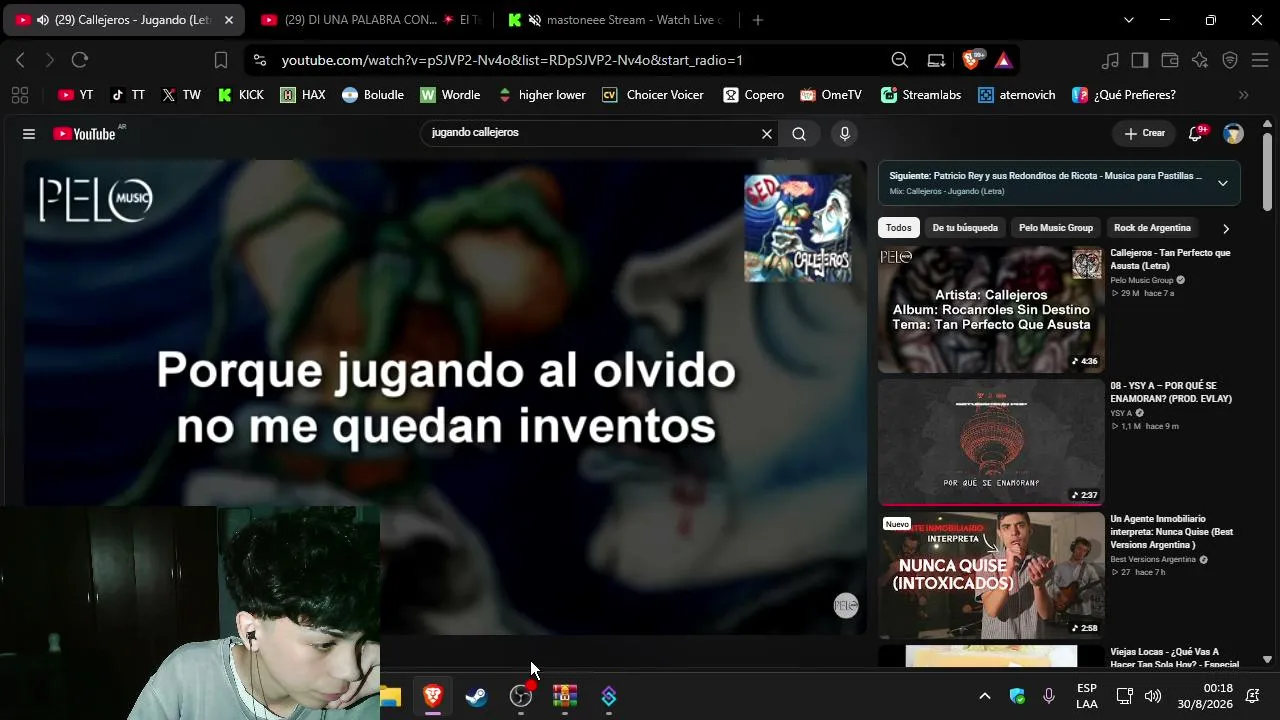Unmute the mastoneee Stream tab
Image resolution: width=1280 pixels, height=720 pixels.
coord(535,20)
